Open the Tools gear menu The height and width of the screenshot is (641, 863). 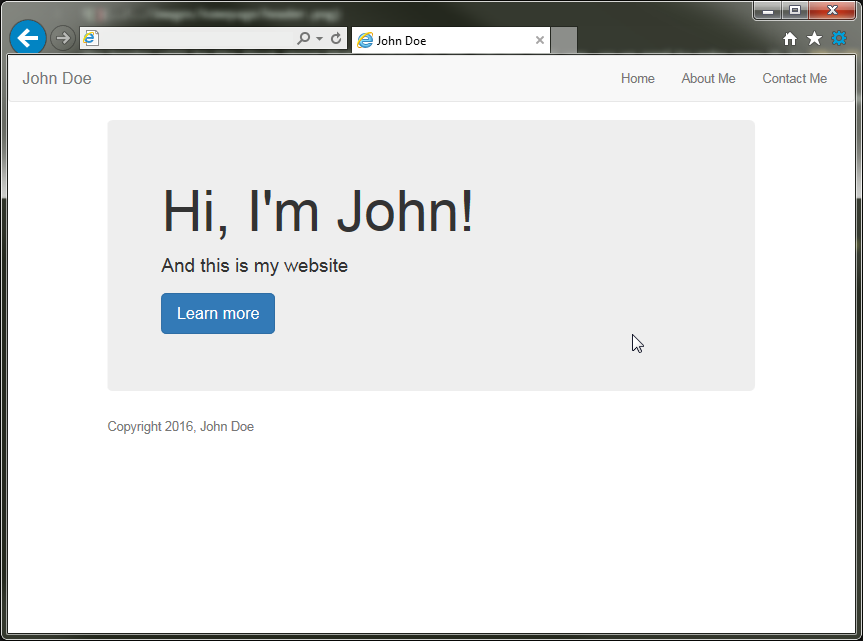[839, 38]
